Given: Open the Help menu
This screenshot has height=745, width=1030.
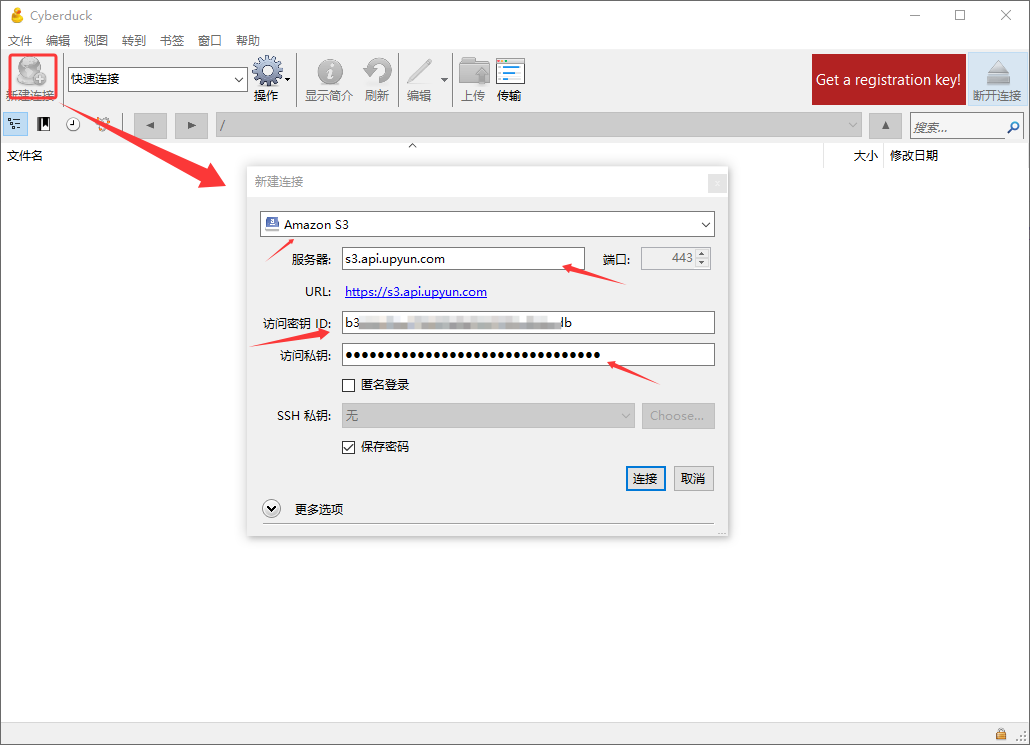Looking at the screenshot, I should click(x=248, y=41).
